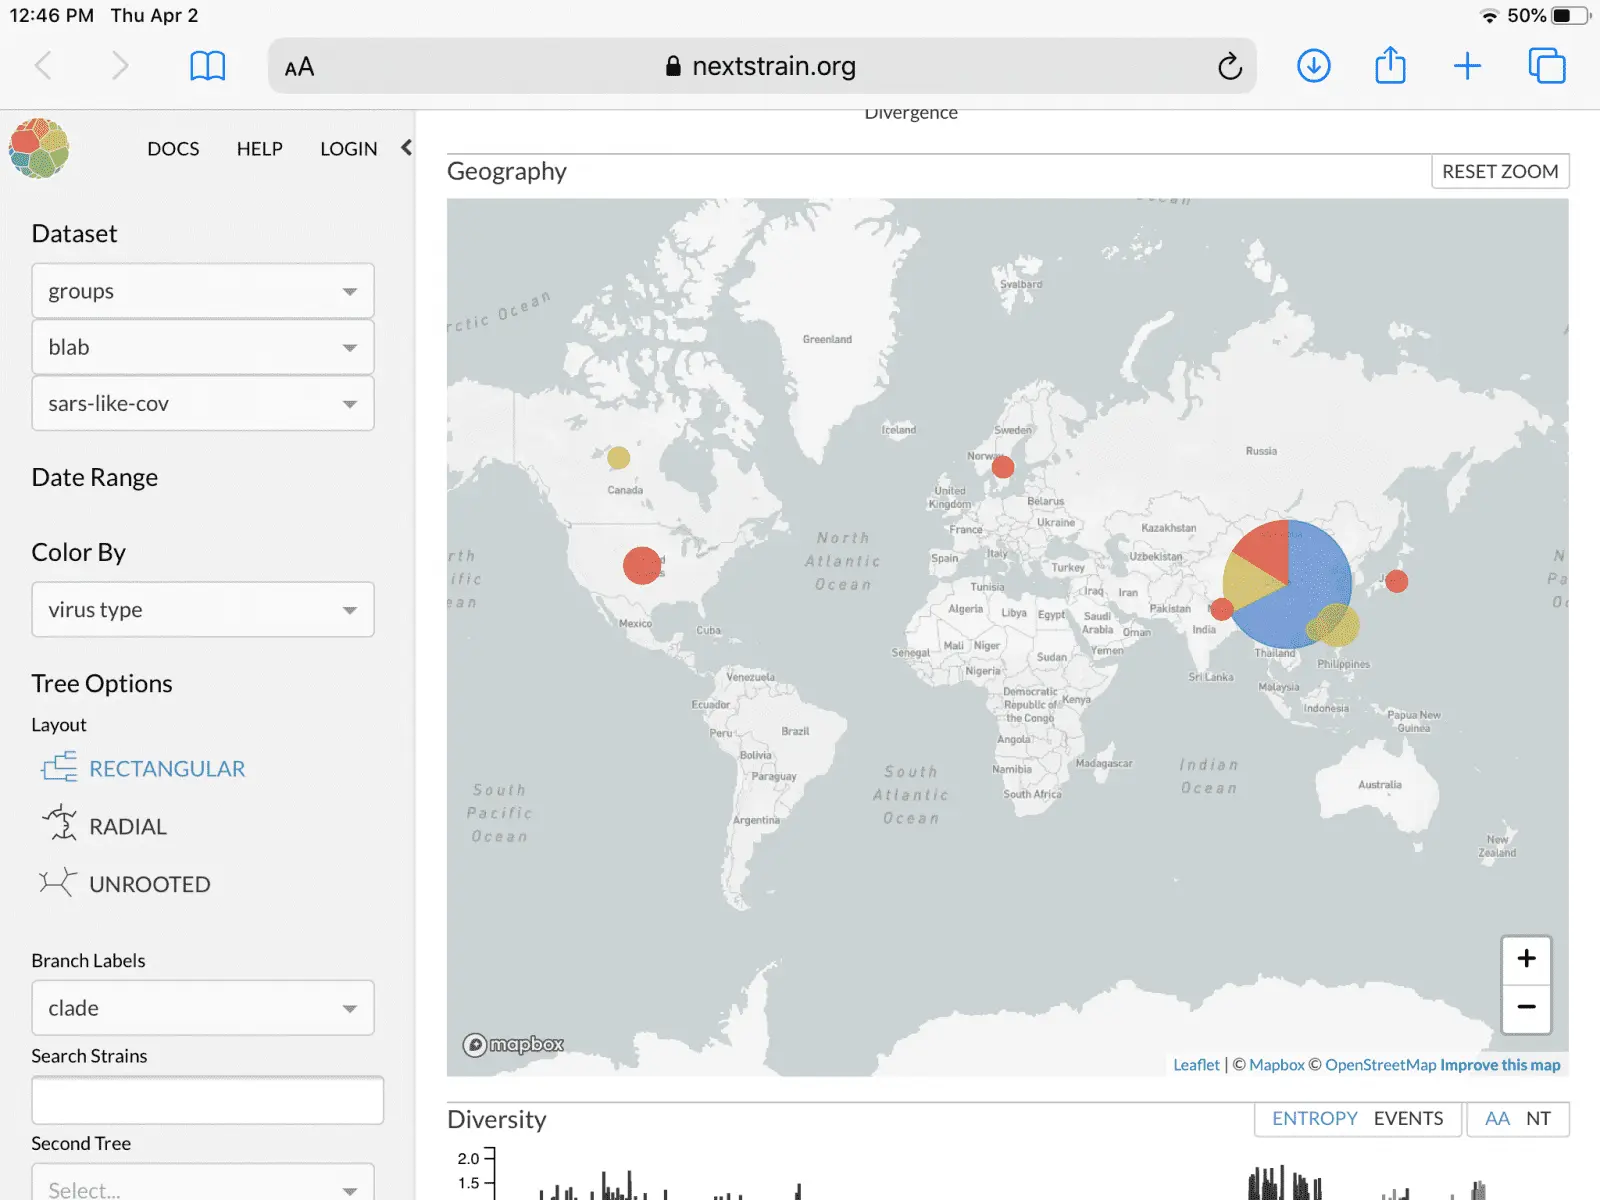The image size is (1600, 1200).
Task: Tap the Safari share icon
Action: click(x=1390, y=67)
